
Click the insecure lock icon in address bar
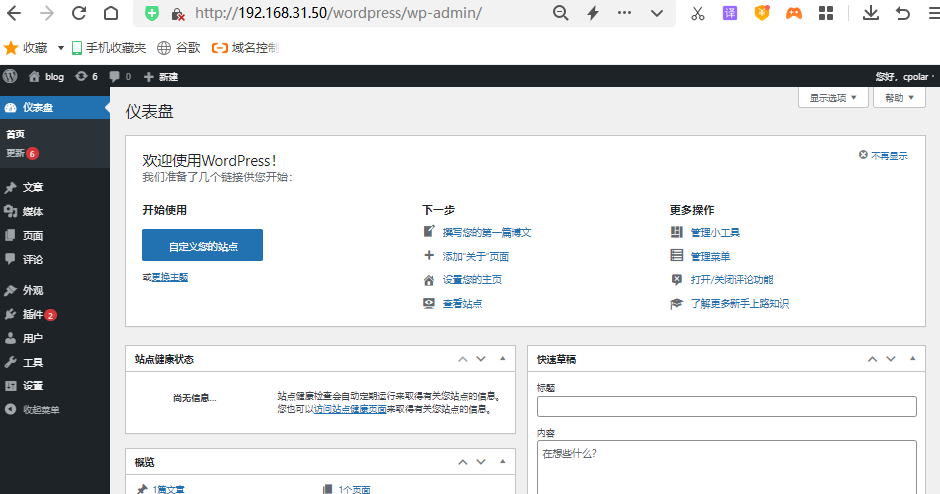click(178, 14)
